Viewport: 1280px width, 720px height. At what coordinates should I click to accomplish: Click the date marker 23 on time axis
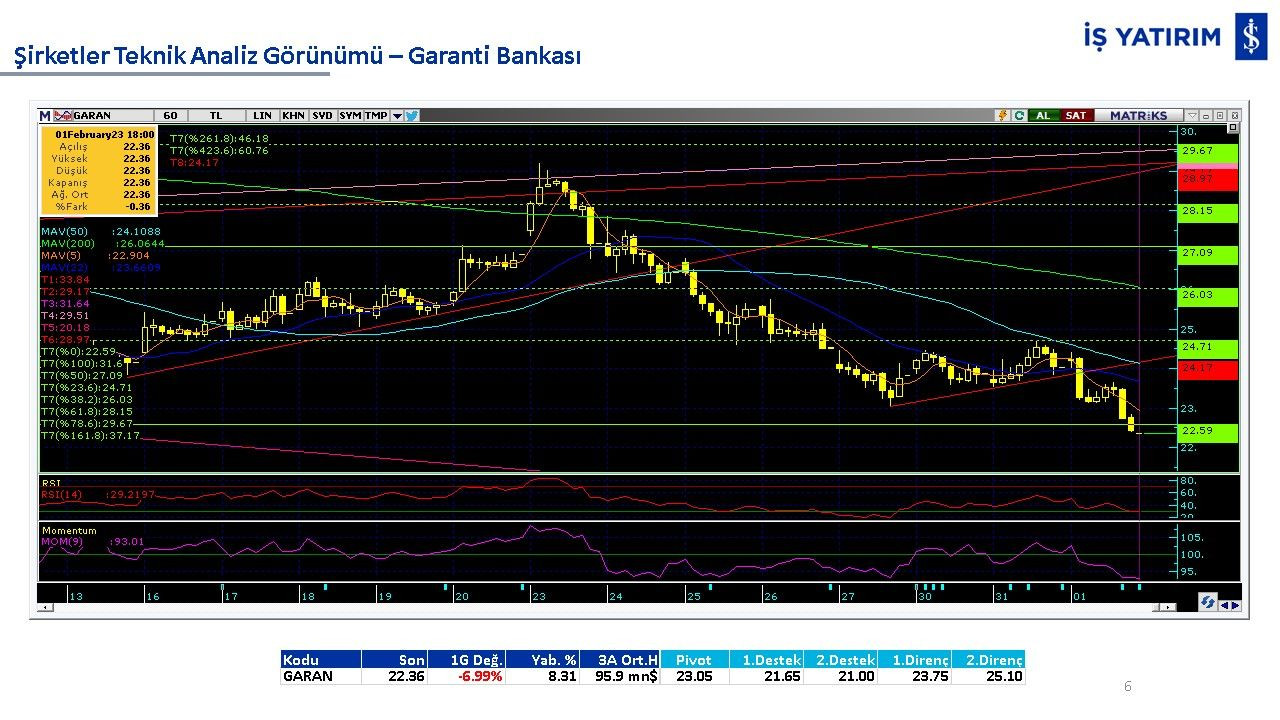coord(538,596)
